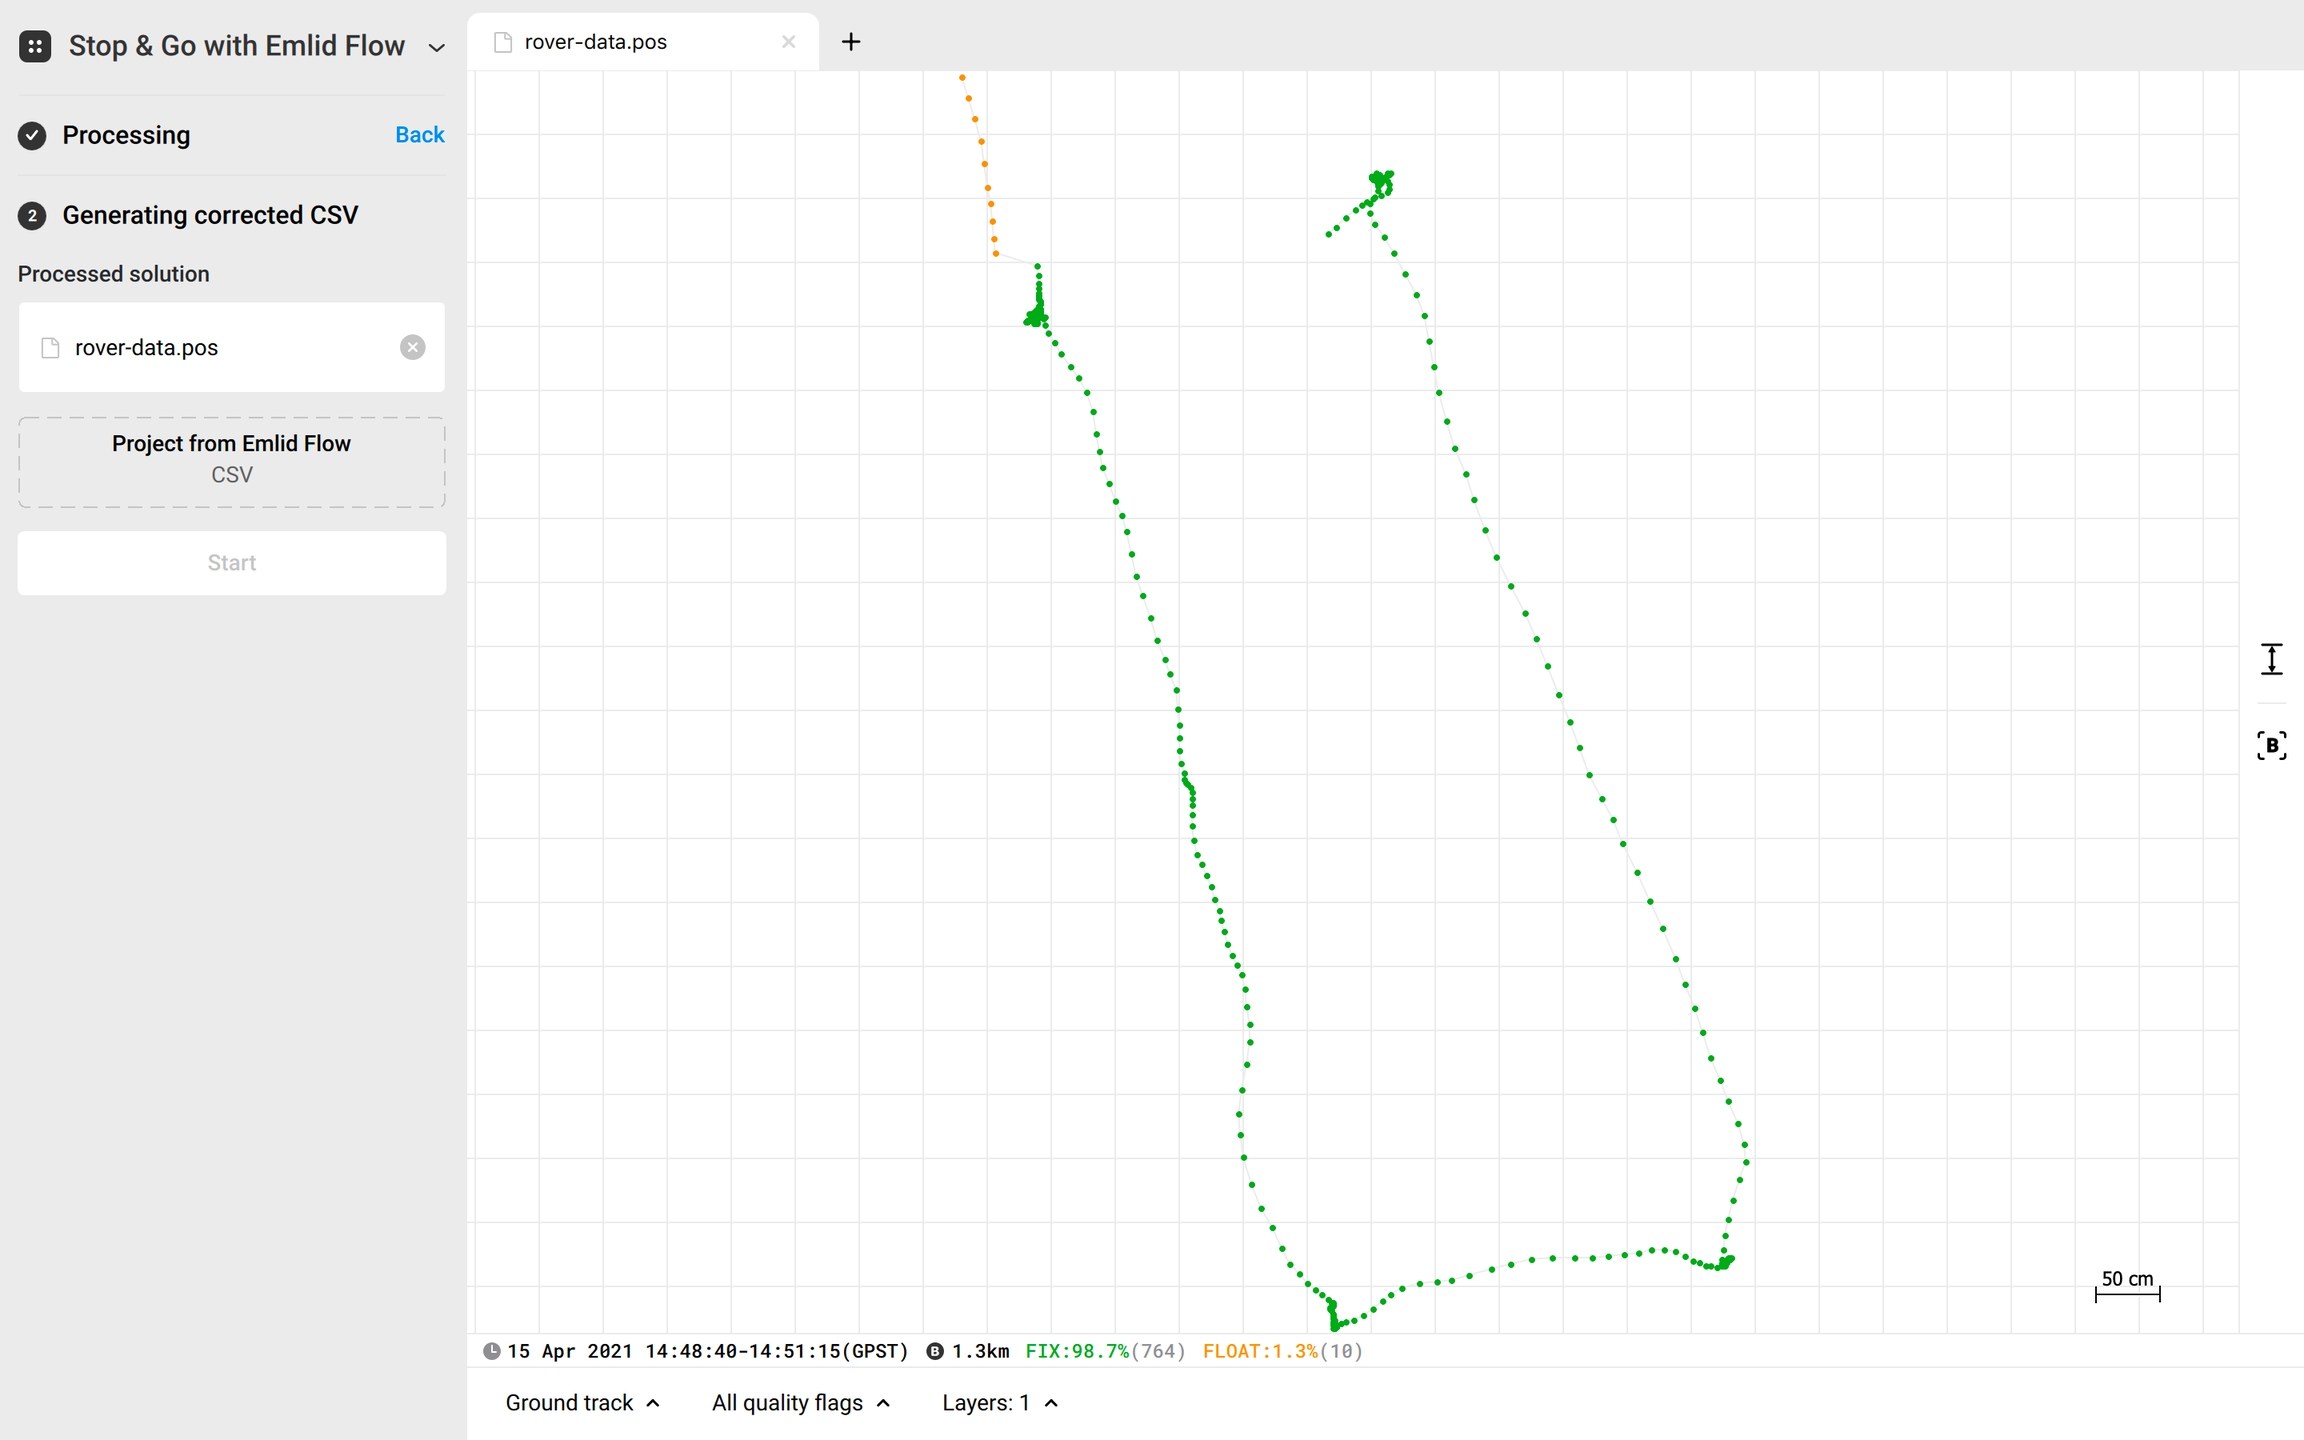Click the rover-data.pos file entry in sidebar
Viewport: 2304px width, 1440px height.
point(146,347)
